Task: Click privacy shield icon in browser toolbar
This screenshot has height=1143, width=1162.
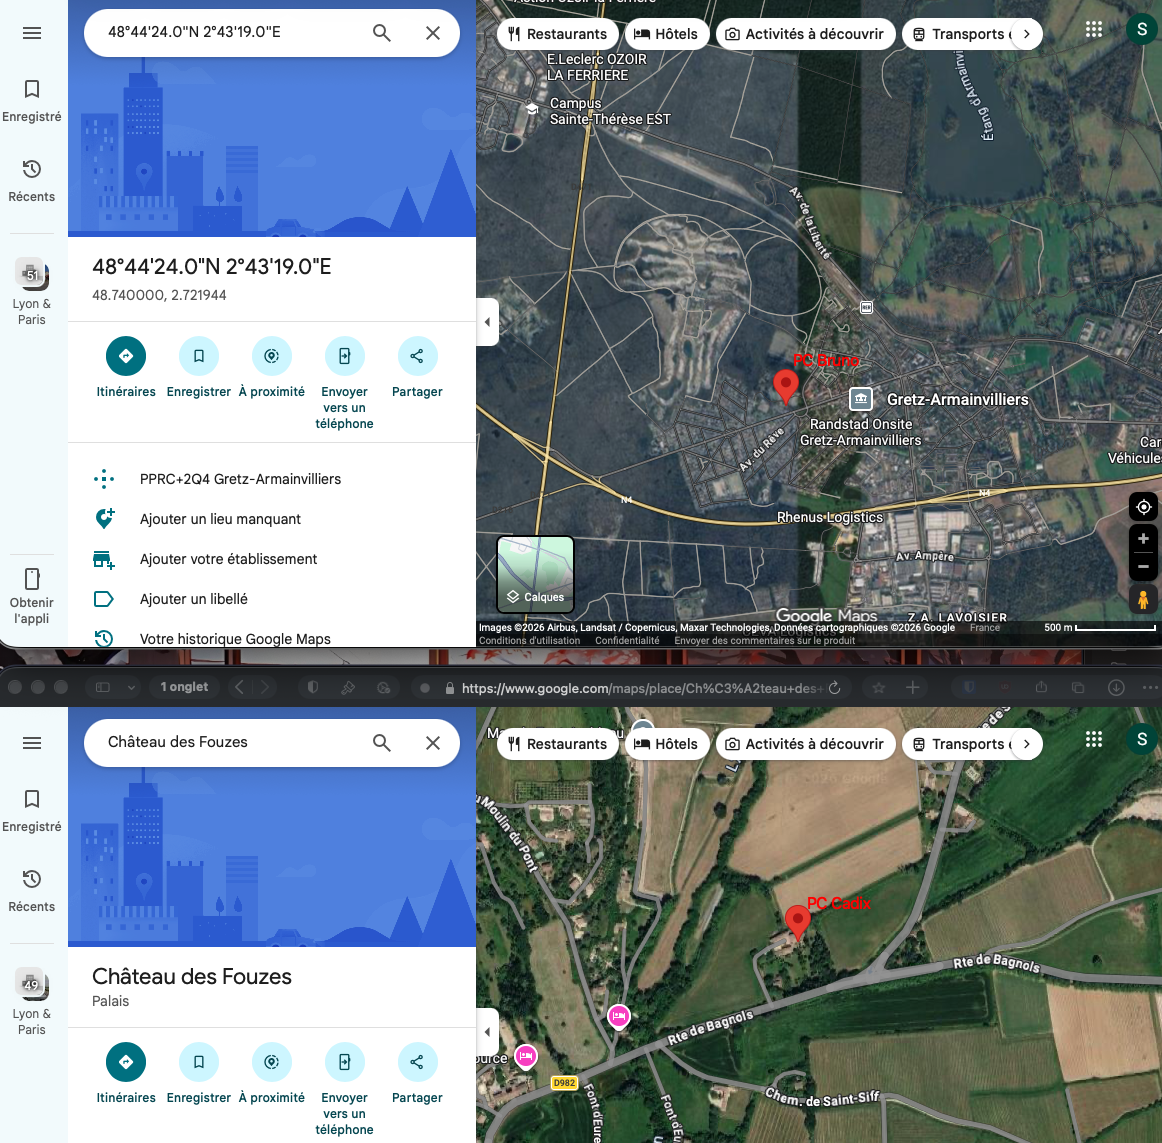Action: [x=313, y=687]
